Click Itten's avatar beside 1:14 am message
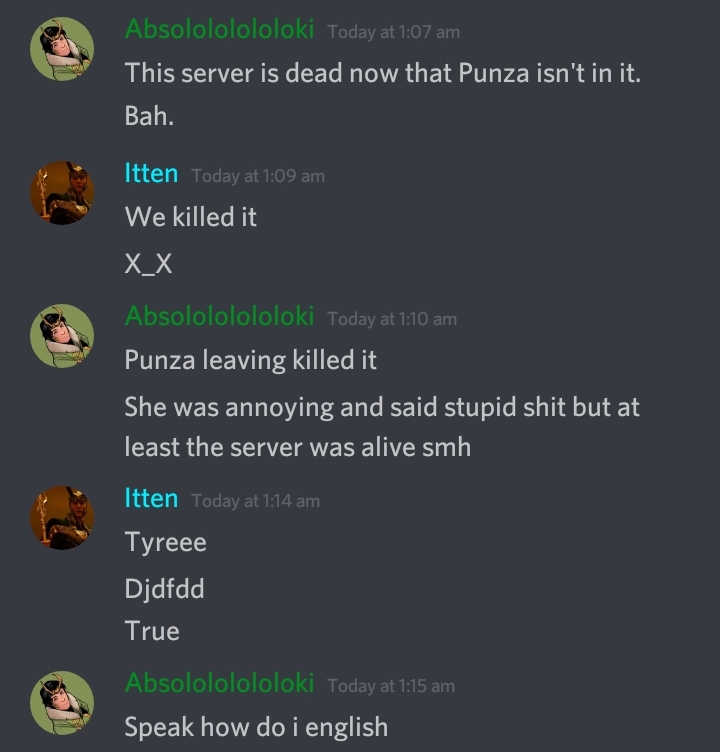This screenshot has height=752, width=720. pyautogui.click(x=62, y=517)
